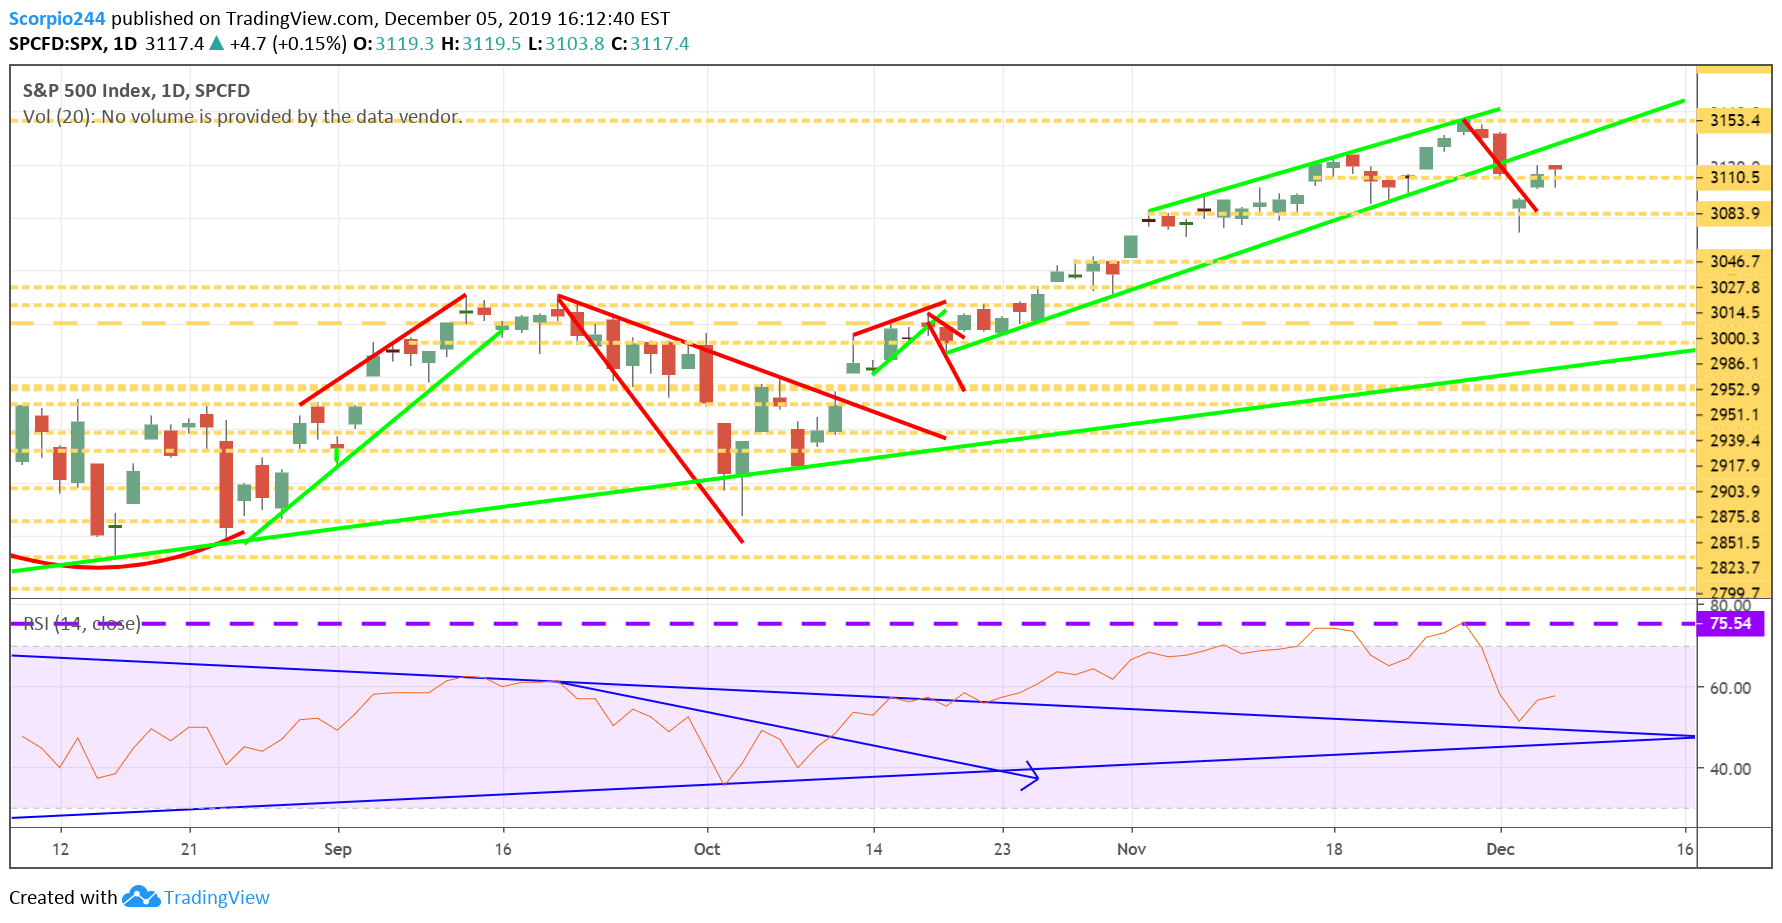Click the close value C:3117.4
Viewport: 1782px width, 923px height.
[650, 44]
